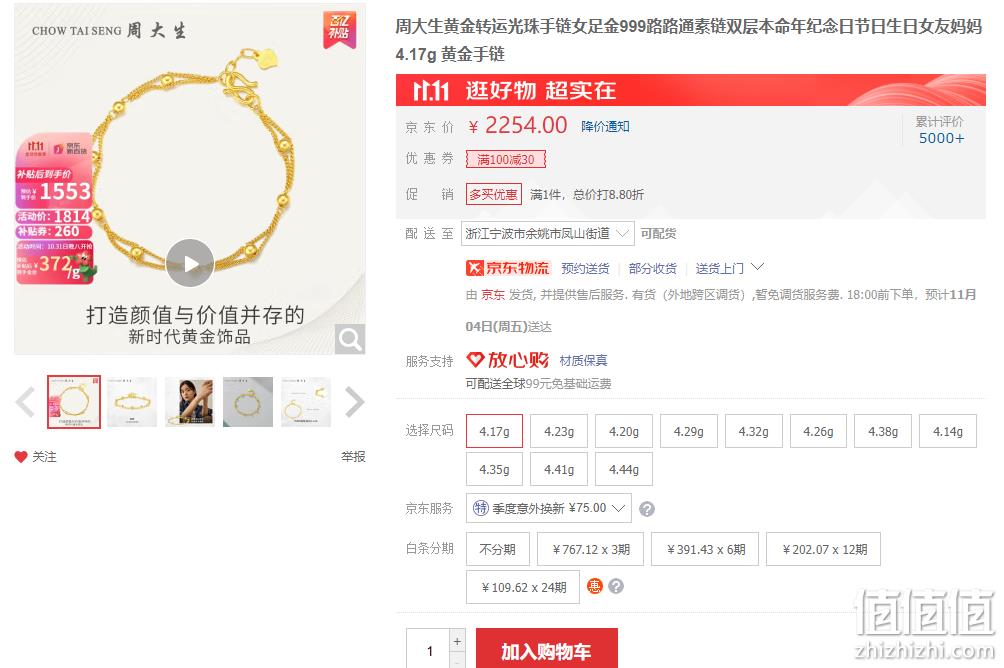Select the 4.44g size option
This screenshot has height=668, width=1004.
click(624, 469)
